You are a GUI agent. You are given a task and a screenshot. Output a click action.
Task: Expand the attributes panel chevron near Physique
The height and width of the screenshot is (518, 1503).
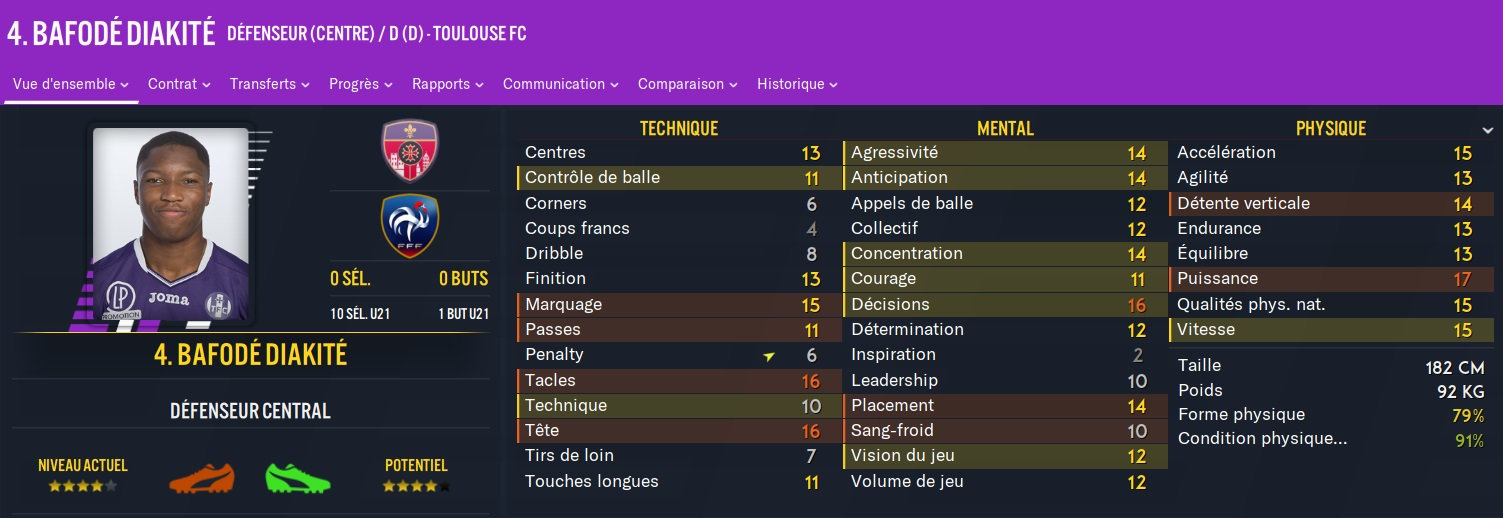(x=1488, y=130)
